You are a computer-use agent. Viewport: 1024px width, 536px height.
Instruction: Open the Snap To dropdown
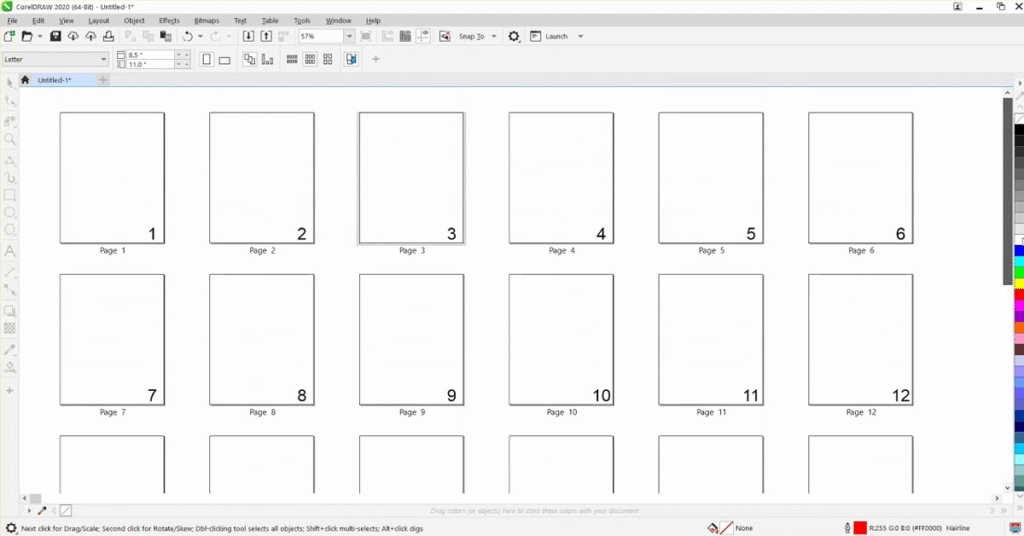[494, 37]
